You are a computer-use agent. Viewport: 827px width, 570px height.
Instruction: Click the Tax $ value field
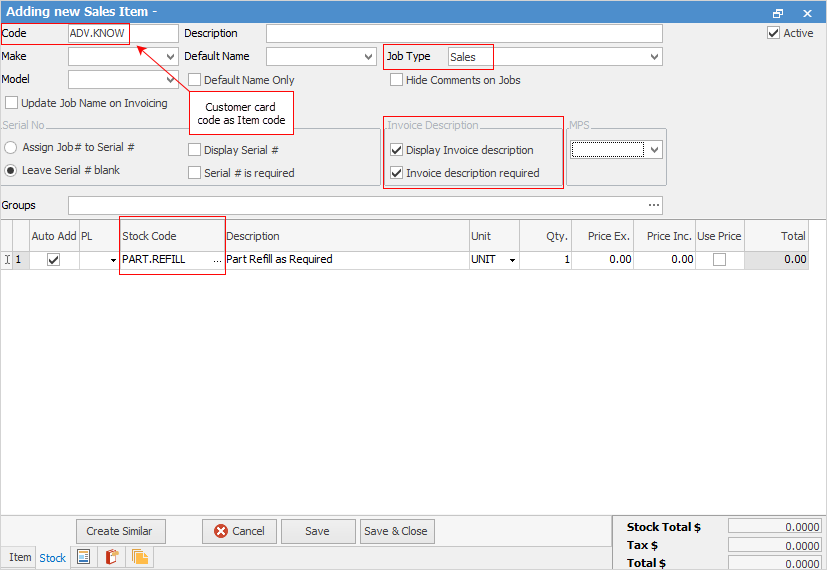point(774,545)
